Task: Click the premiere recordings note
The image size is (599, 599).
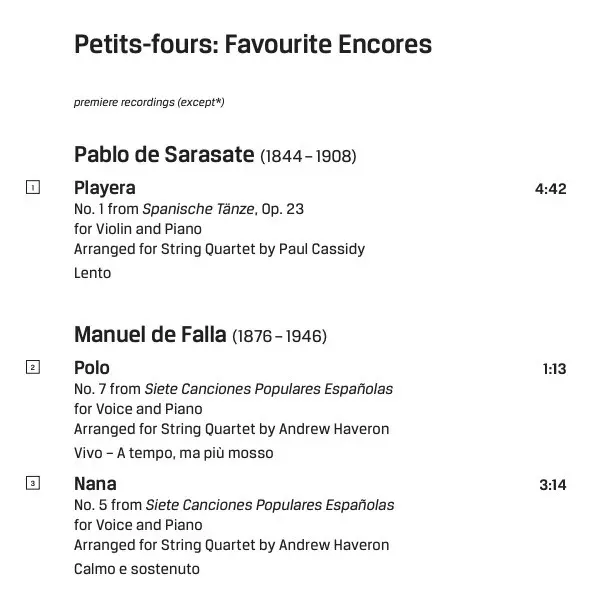Action: click(x=149, y=102)
